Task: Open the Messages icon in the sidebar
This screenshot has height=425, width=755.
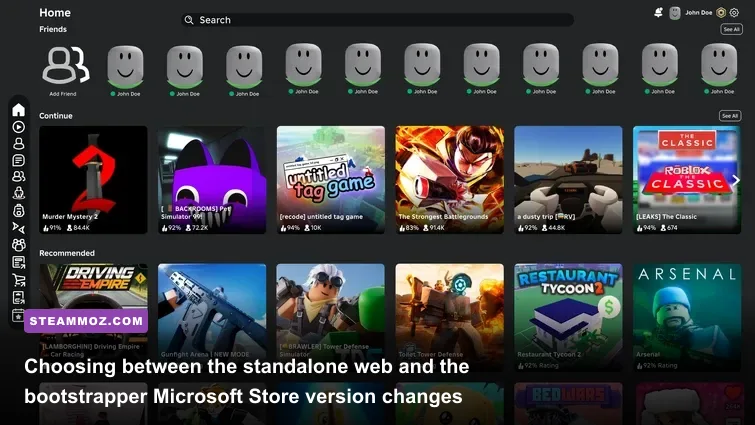Action: click(18, 160)
